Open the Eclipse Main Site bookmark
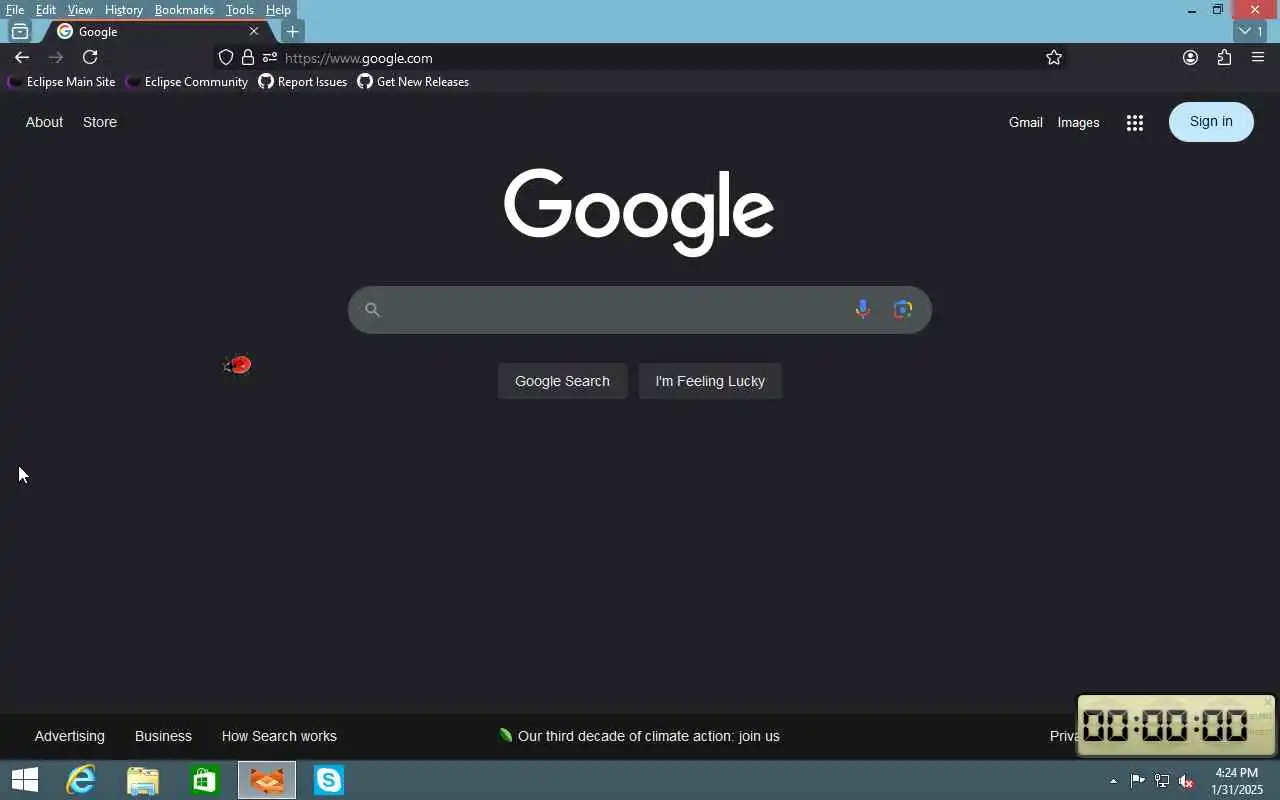This screenshot has height=800, width=1280. tap(61, 82)
